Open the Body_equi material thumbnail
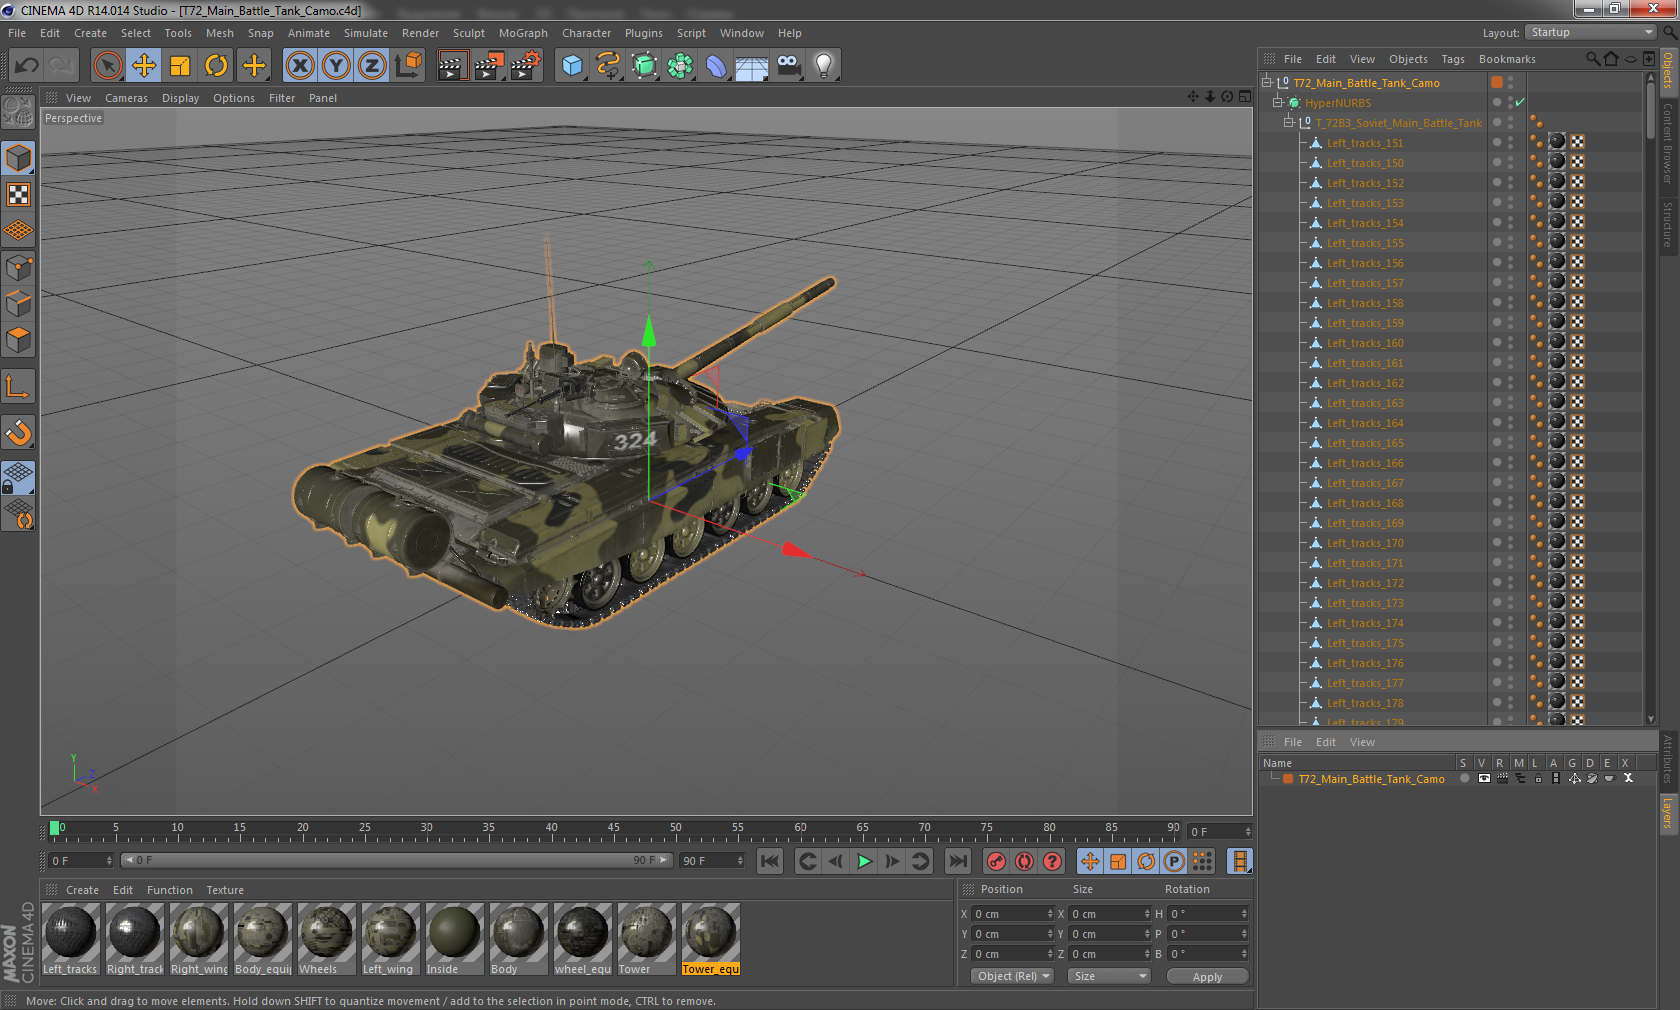This screenshot has height=1010, width=1680. pyautogui.click(x=263, y=939)
